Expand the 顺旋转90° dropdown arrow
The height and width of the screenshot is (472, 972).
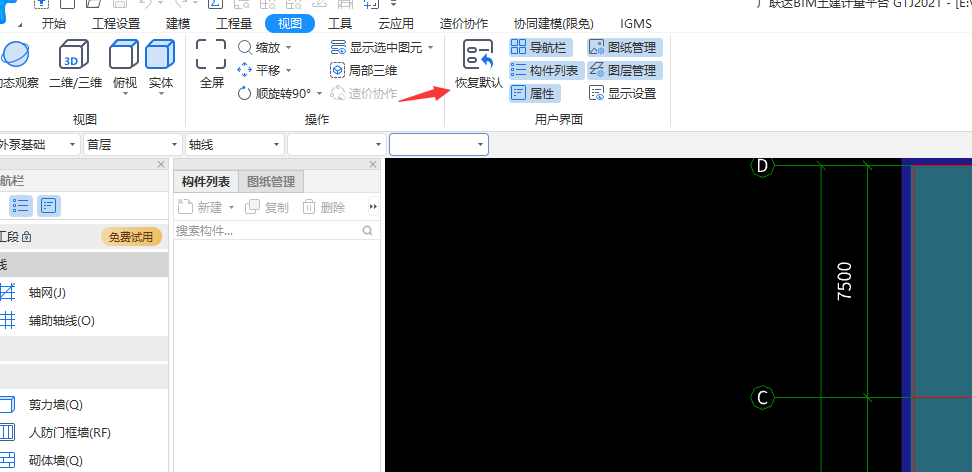pos(319,94)
